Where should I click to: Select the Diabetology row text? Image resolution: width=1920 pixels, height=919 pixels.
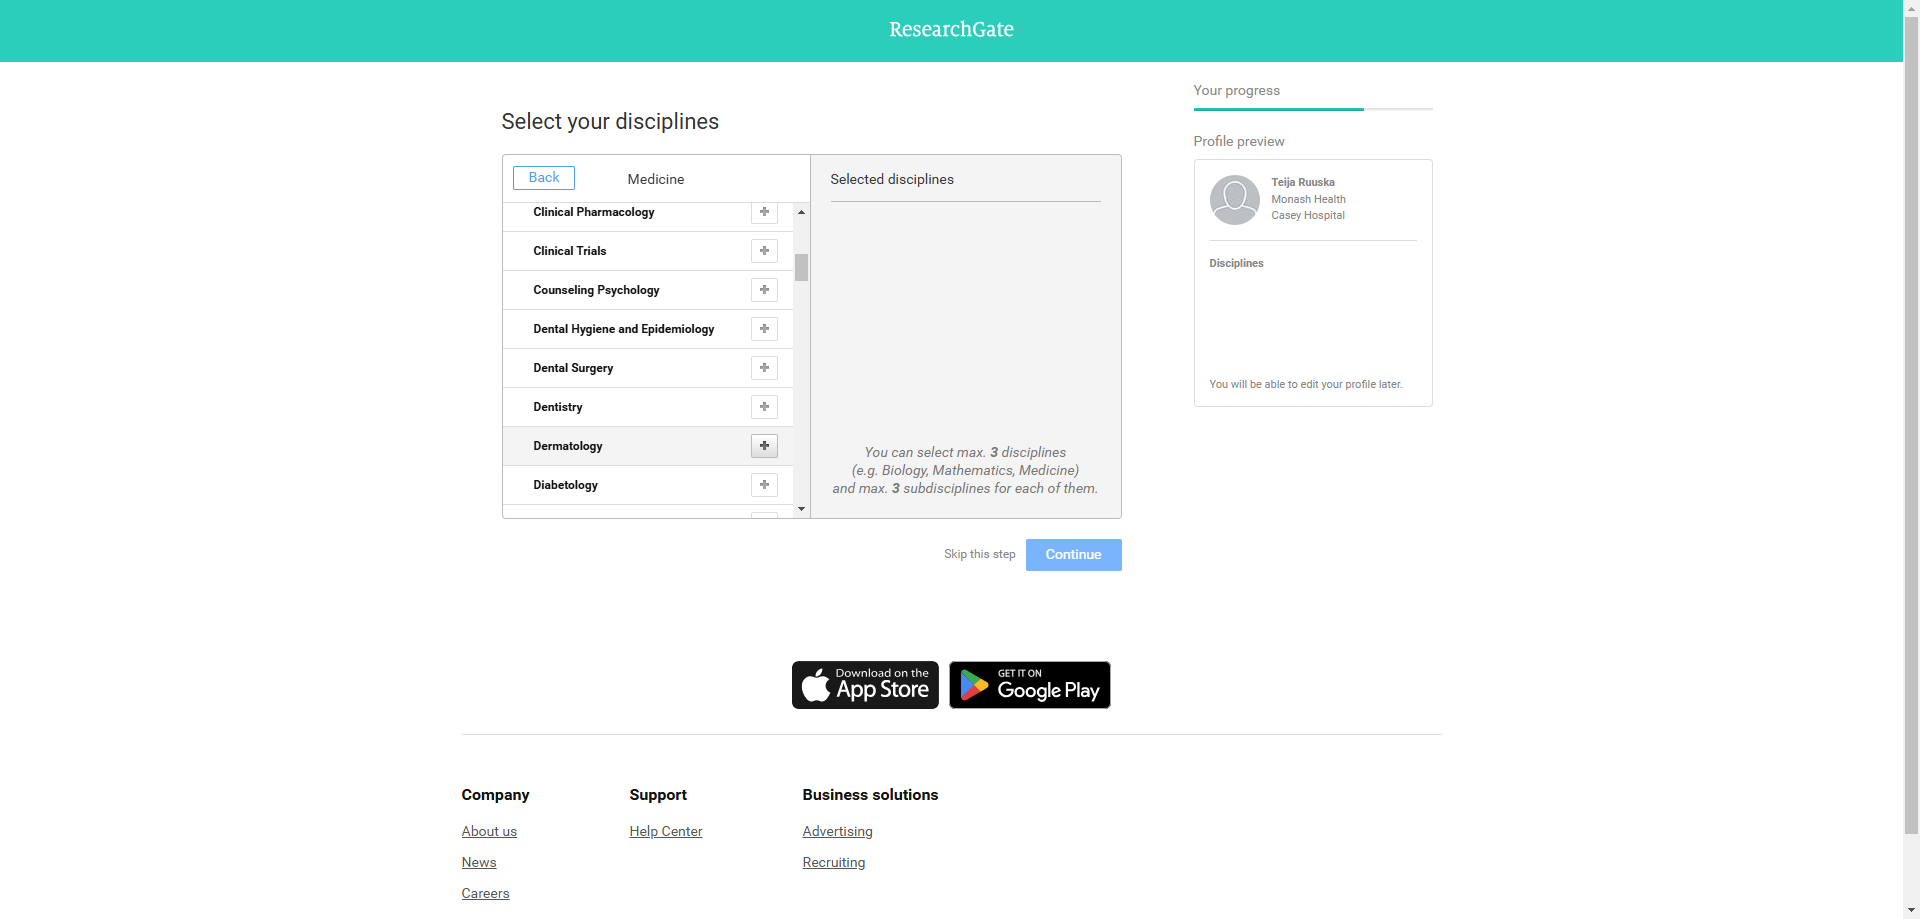(565, 485)
